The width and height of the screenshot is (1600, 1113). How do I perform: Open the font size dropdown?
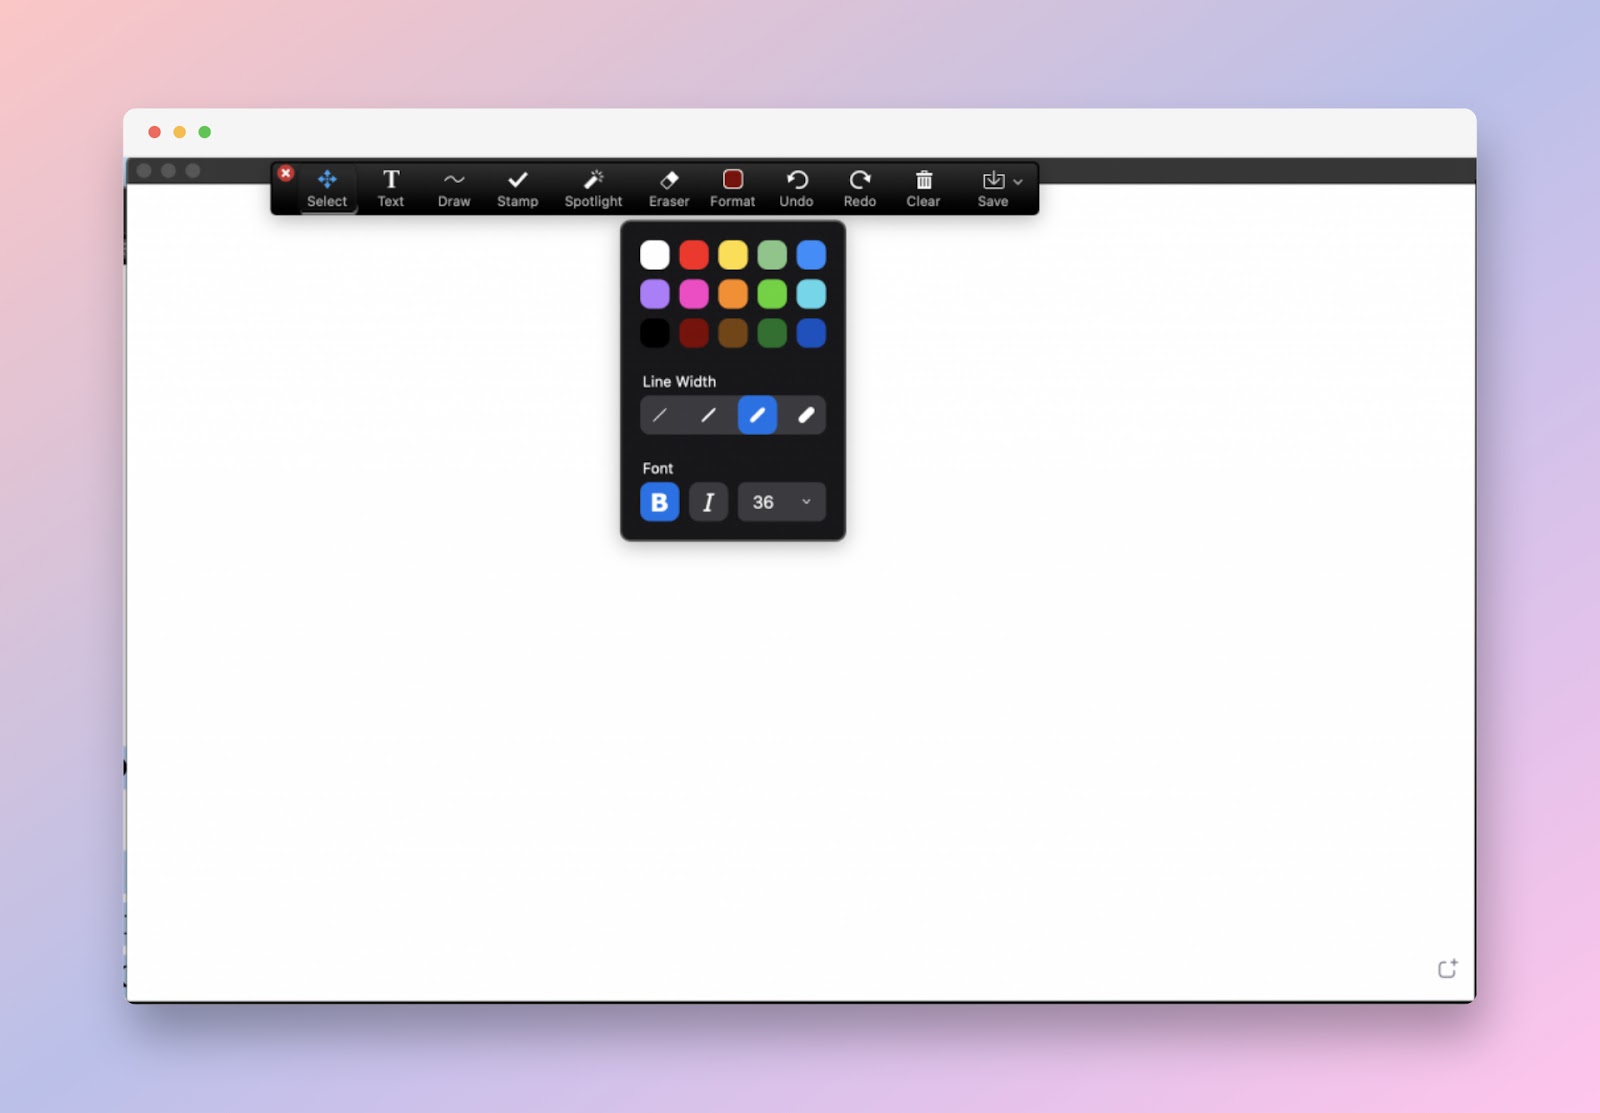(x=781, y=502)
